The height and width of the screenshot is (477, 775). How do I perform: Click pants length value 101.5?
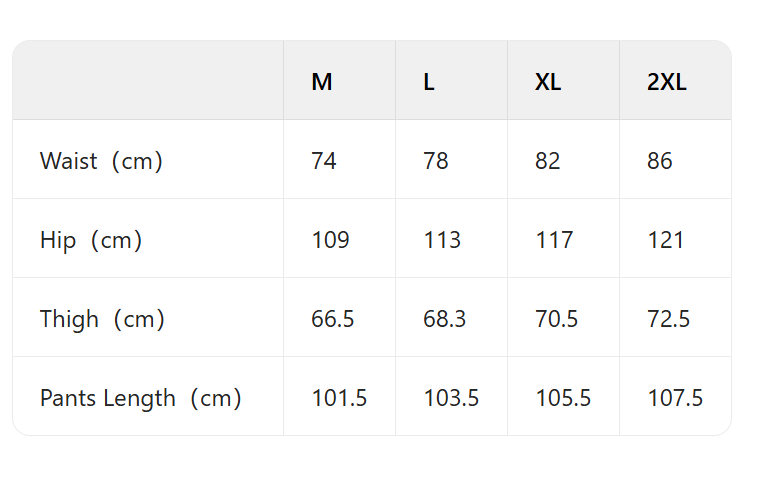click(339, 398)
